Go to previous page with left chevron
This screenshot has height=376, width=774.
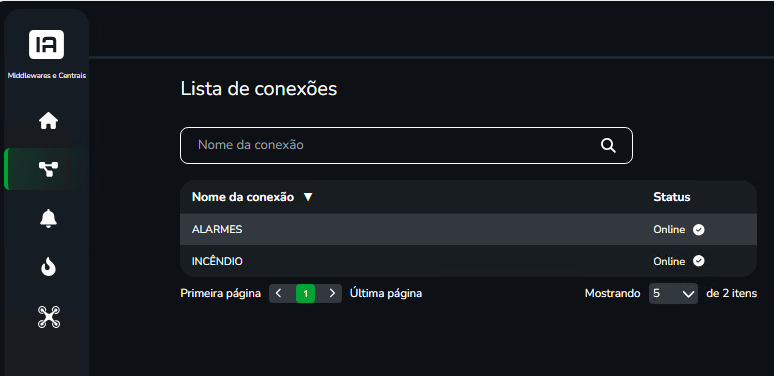point(278,294)
